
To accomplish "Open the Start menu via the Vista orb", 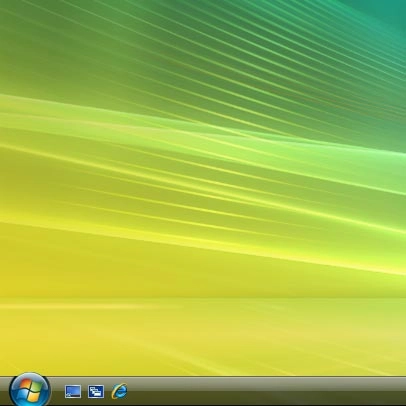I will click(x=30, y=390).
